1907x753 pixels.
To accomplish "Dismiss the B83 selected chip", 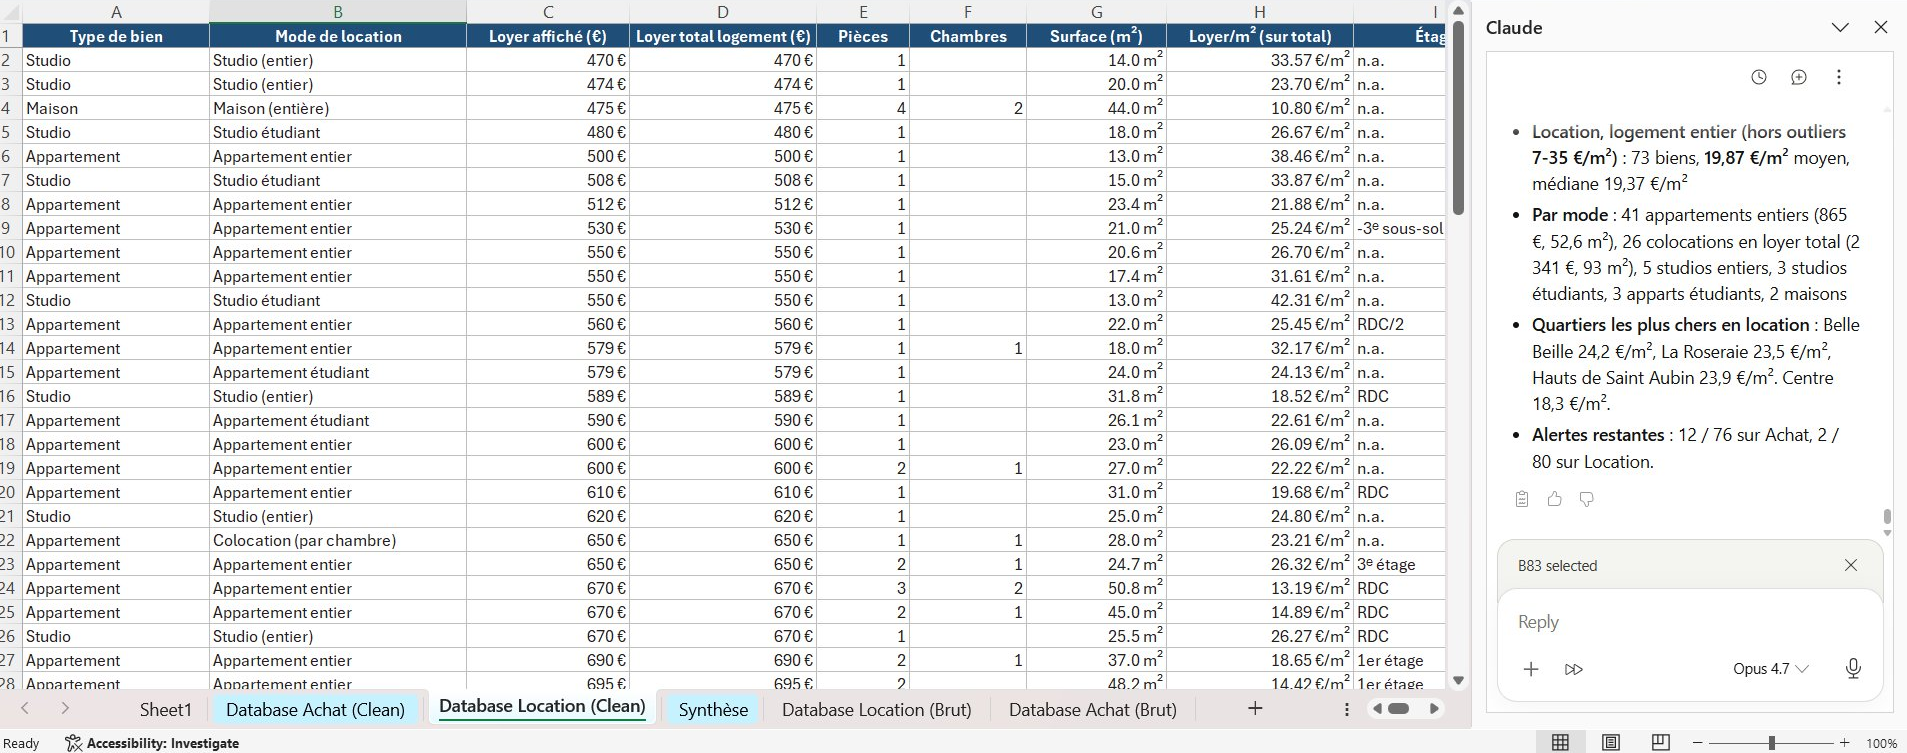I will click(x=1851, y=565).
